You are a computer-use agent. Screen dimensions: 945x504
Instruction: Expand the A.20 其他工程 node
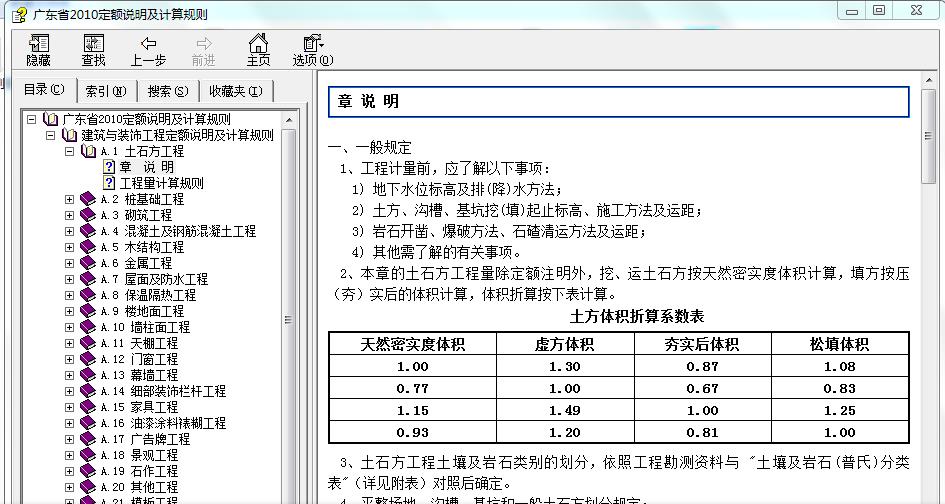pos(69,487)
